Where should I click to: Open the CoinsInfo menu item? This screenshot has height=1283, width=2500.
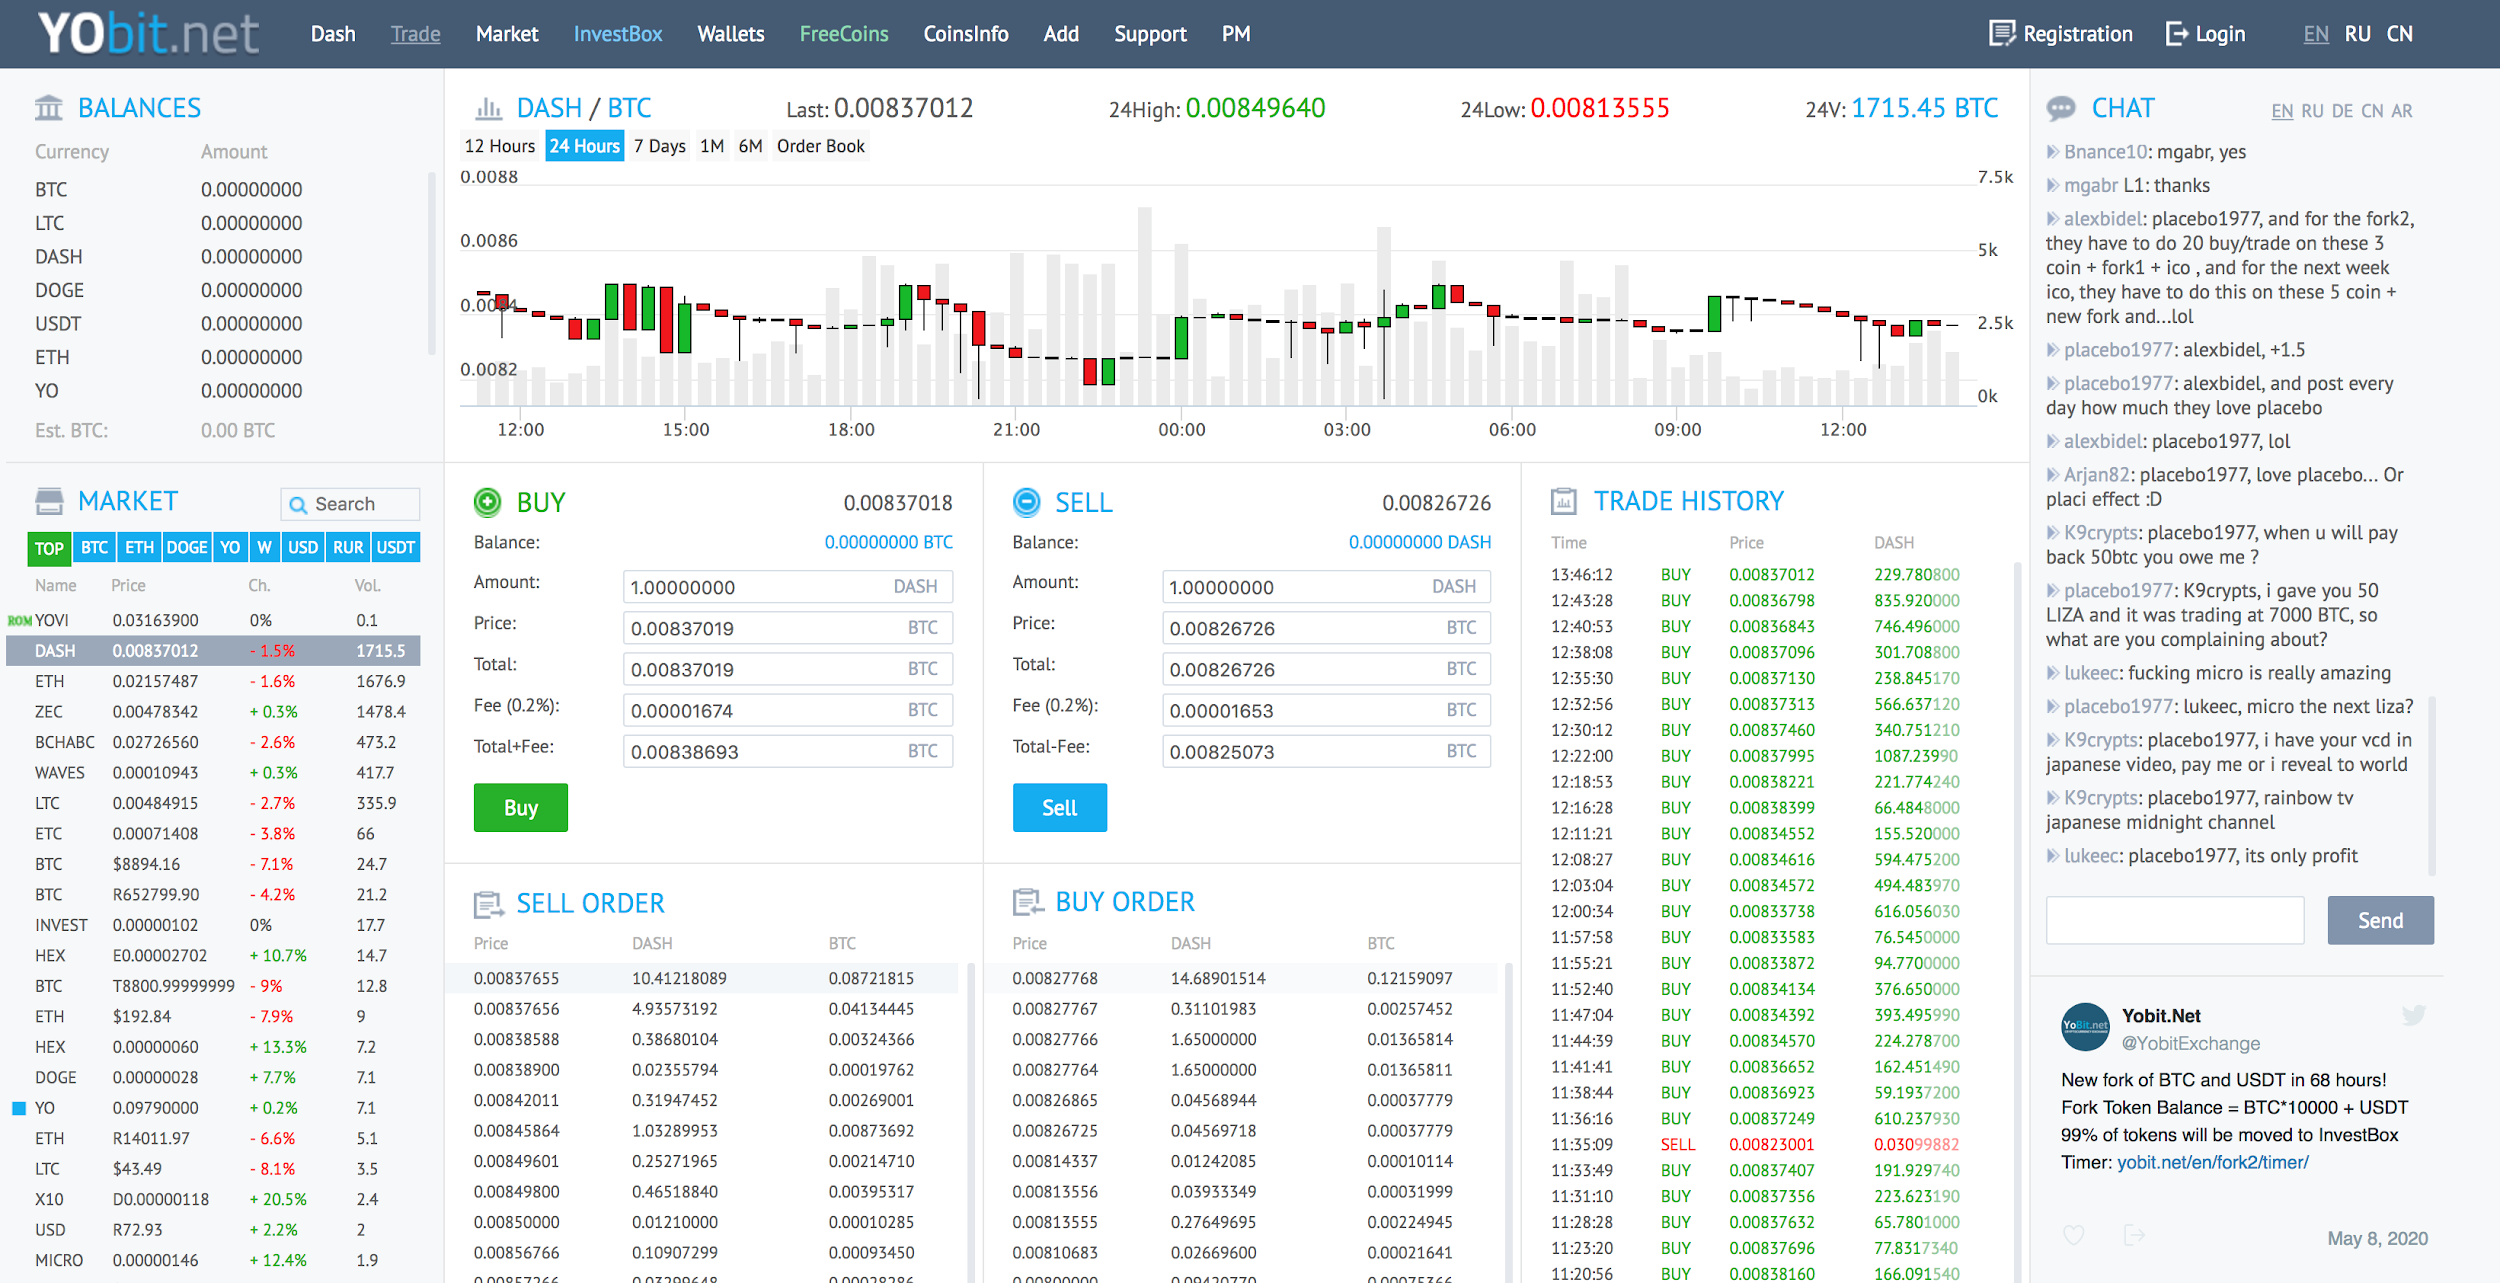coord(966,34)
